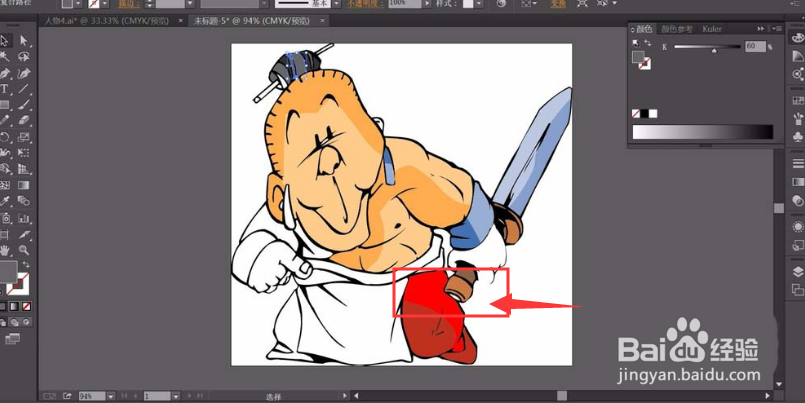Set toolbox paint mode to Gradient
Viewport: 805px width, 403px height.
tap(14, 306)
